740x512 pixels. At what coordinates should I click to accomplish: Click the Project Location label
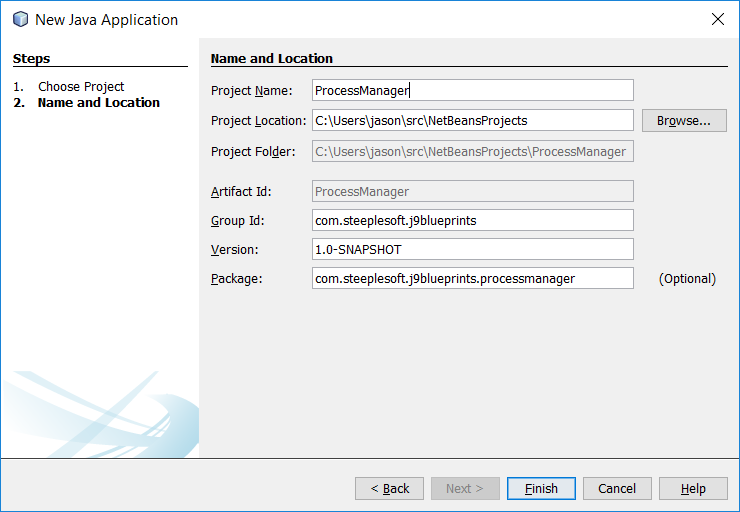259,121
